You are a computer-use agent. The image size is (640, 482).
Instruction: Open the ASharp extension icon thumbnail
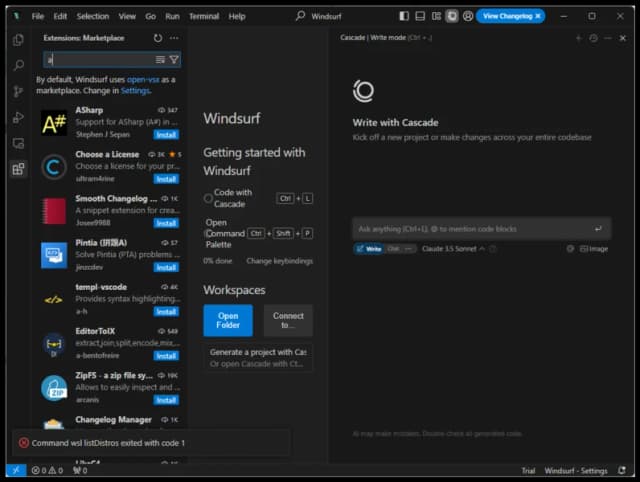coord(54,123)
